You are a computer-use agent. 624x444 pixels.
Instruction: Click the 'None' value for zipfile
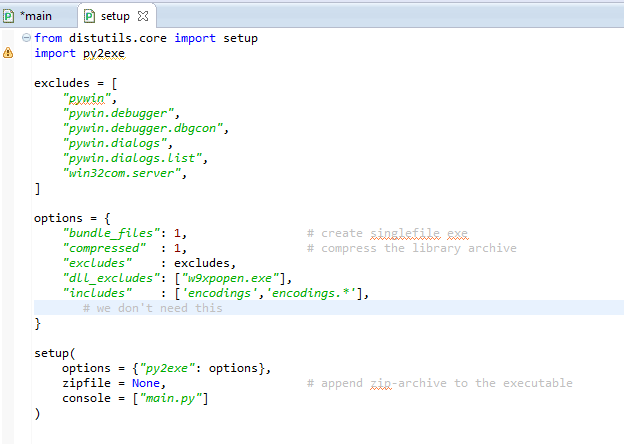(x=146, y=384)
